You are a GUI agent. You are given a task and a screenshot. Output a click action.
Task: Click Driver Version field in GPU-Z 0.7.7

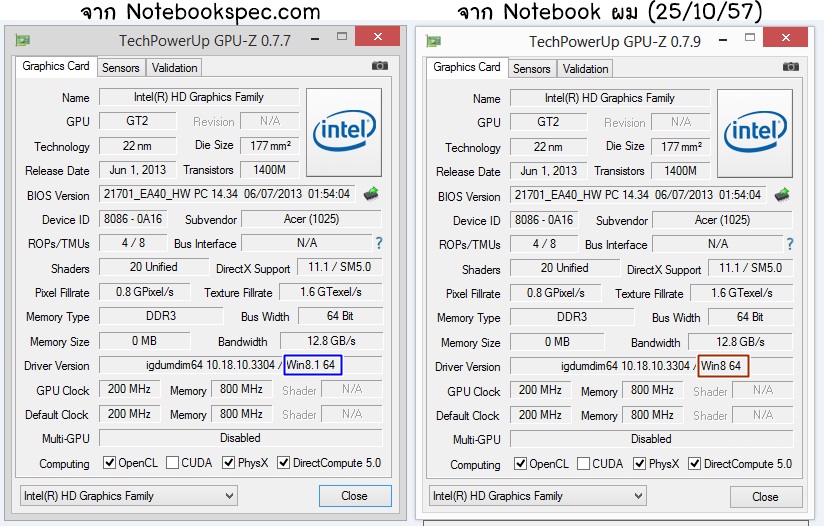tap(241, 365)
